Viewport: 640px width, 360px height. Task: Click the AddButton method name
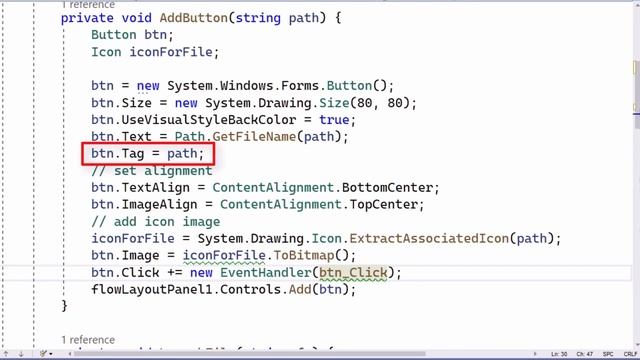click(x=194, y=18)
